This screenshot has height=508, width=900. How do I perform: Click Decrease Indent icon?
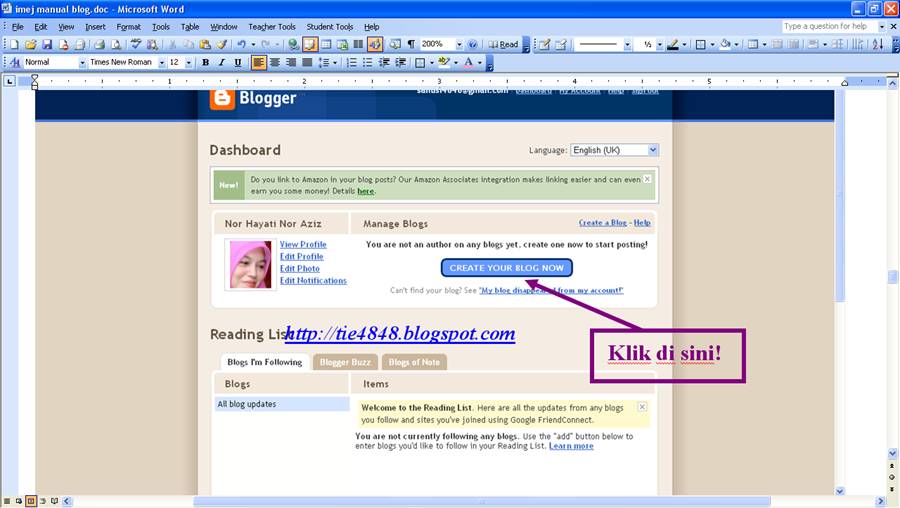pyautogui.click(x=385, y=62)
